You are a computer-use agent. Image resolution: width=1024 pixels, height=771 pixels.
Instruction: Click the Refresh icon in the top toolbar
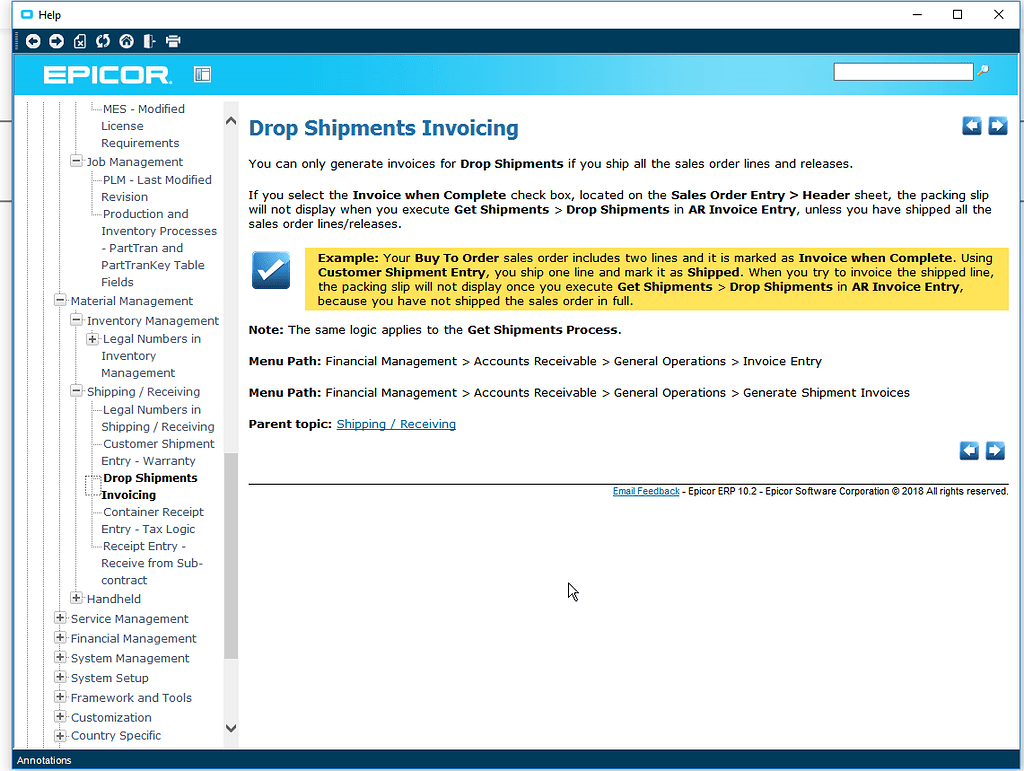click(x=103, y=41)
